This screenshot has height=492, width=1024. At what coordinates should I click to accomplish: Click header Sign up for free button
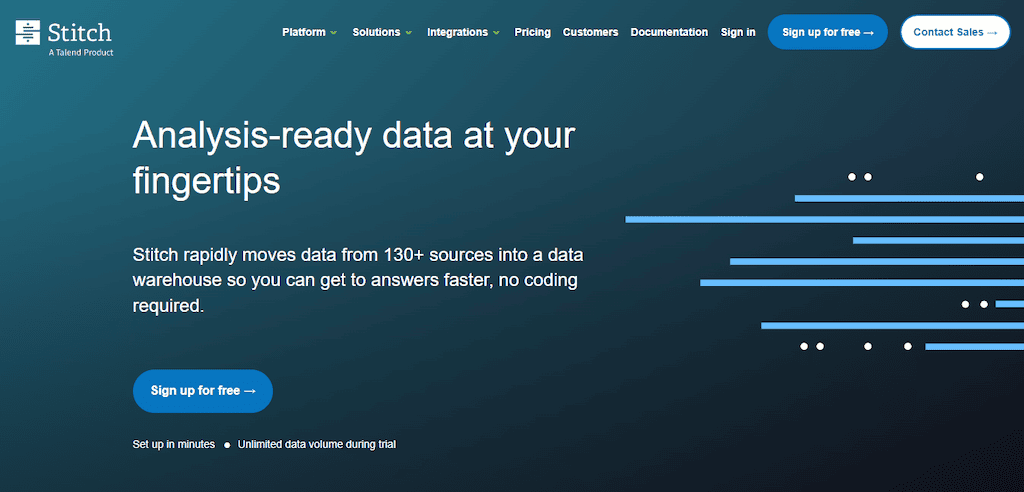point(827,32)
